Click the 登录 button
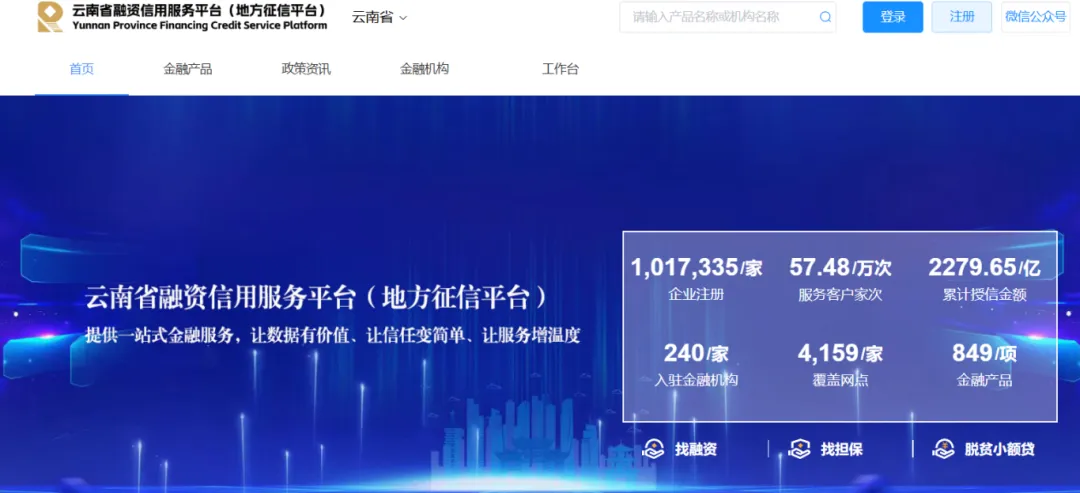Screen dimensions: 1080x493 (893, 17)
